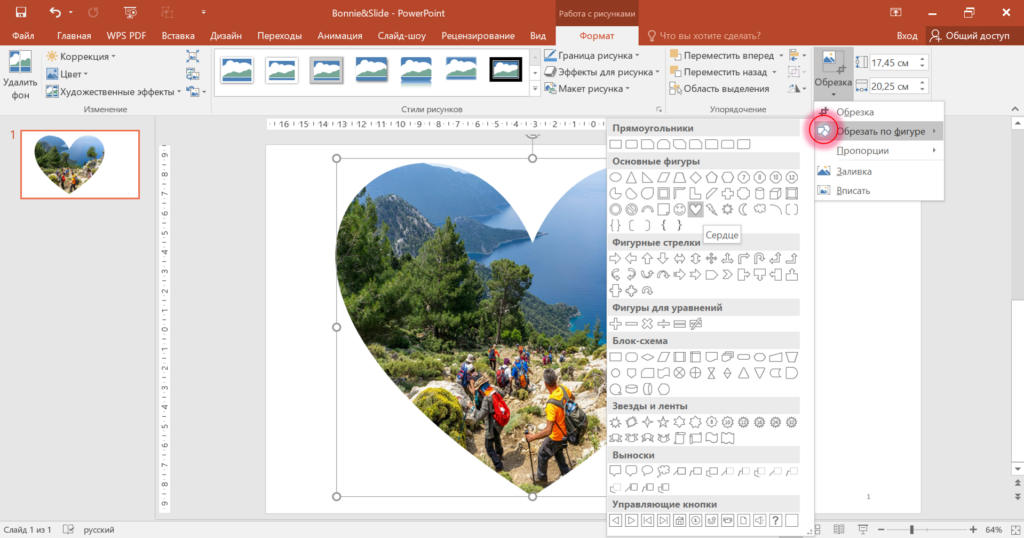Click the Undo arrow icon
This screenshot has height=538, width=1024.
pyautogui.click(x=55, y=12)
